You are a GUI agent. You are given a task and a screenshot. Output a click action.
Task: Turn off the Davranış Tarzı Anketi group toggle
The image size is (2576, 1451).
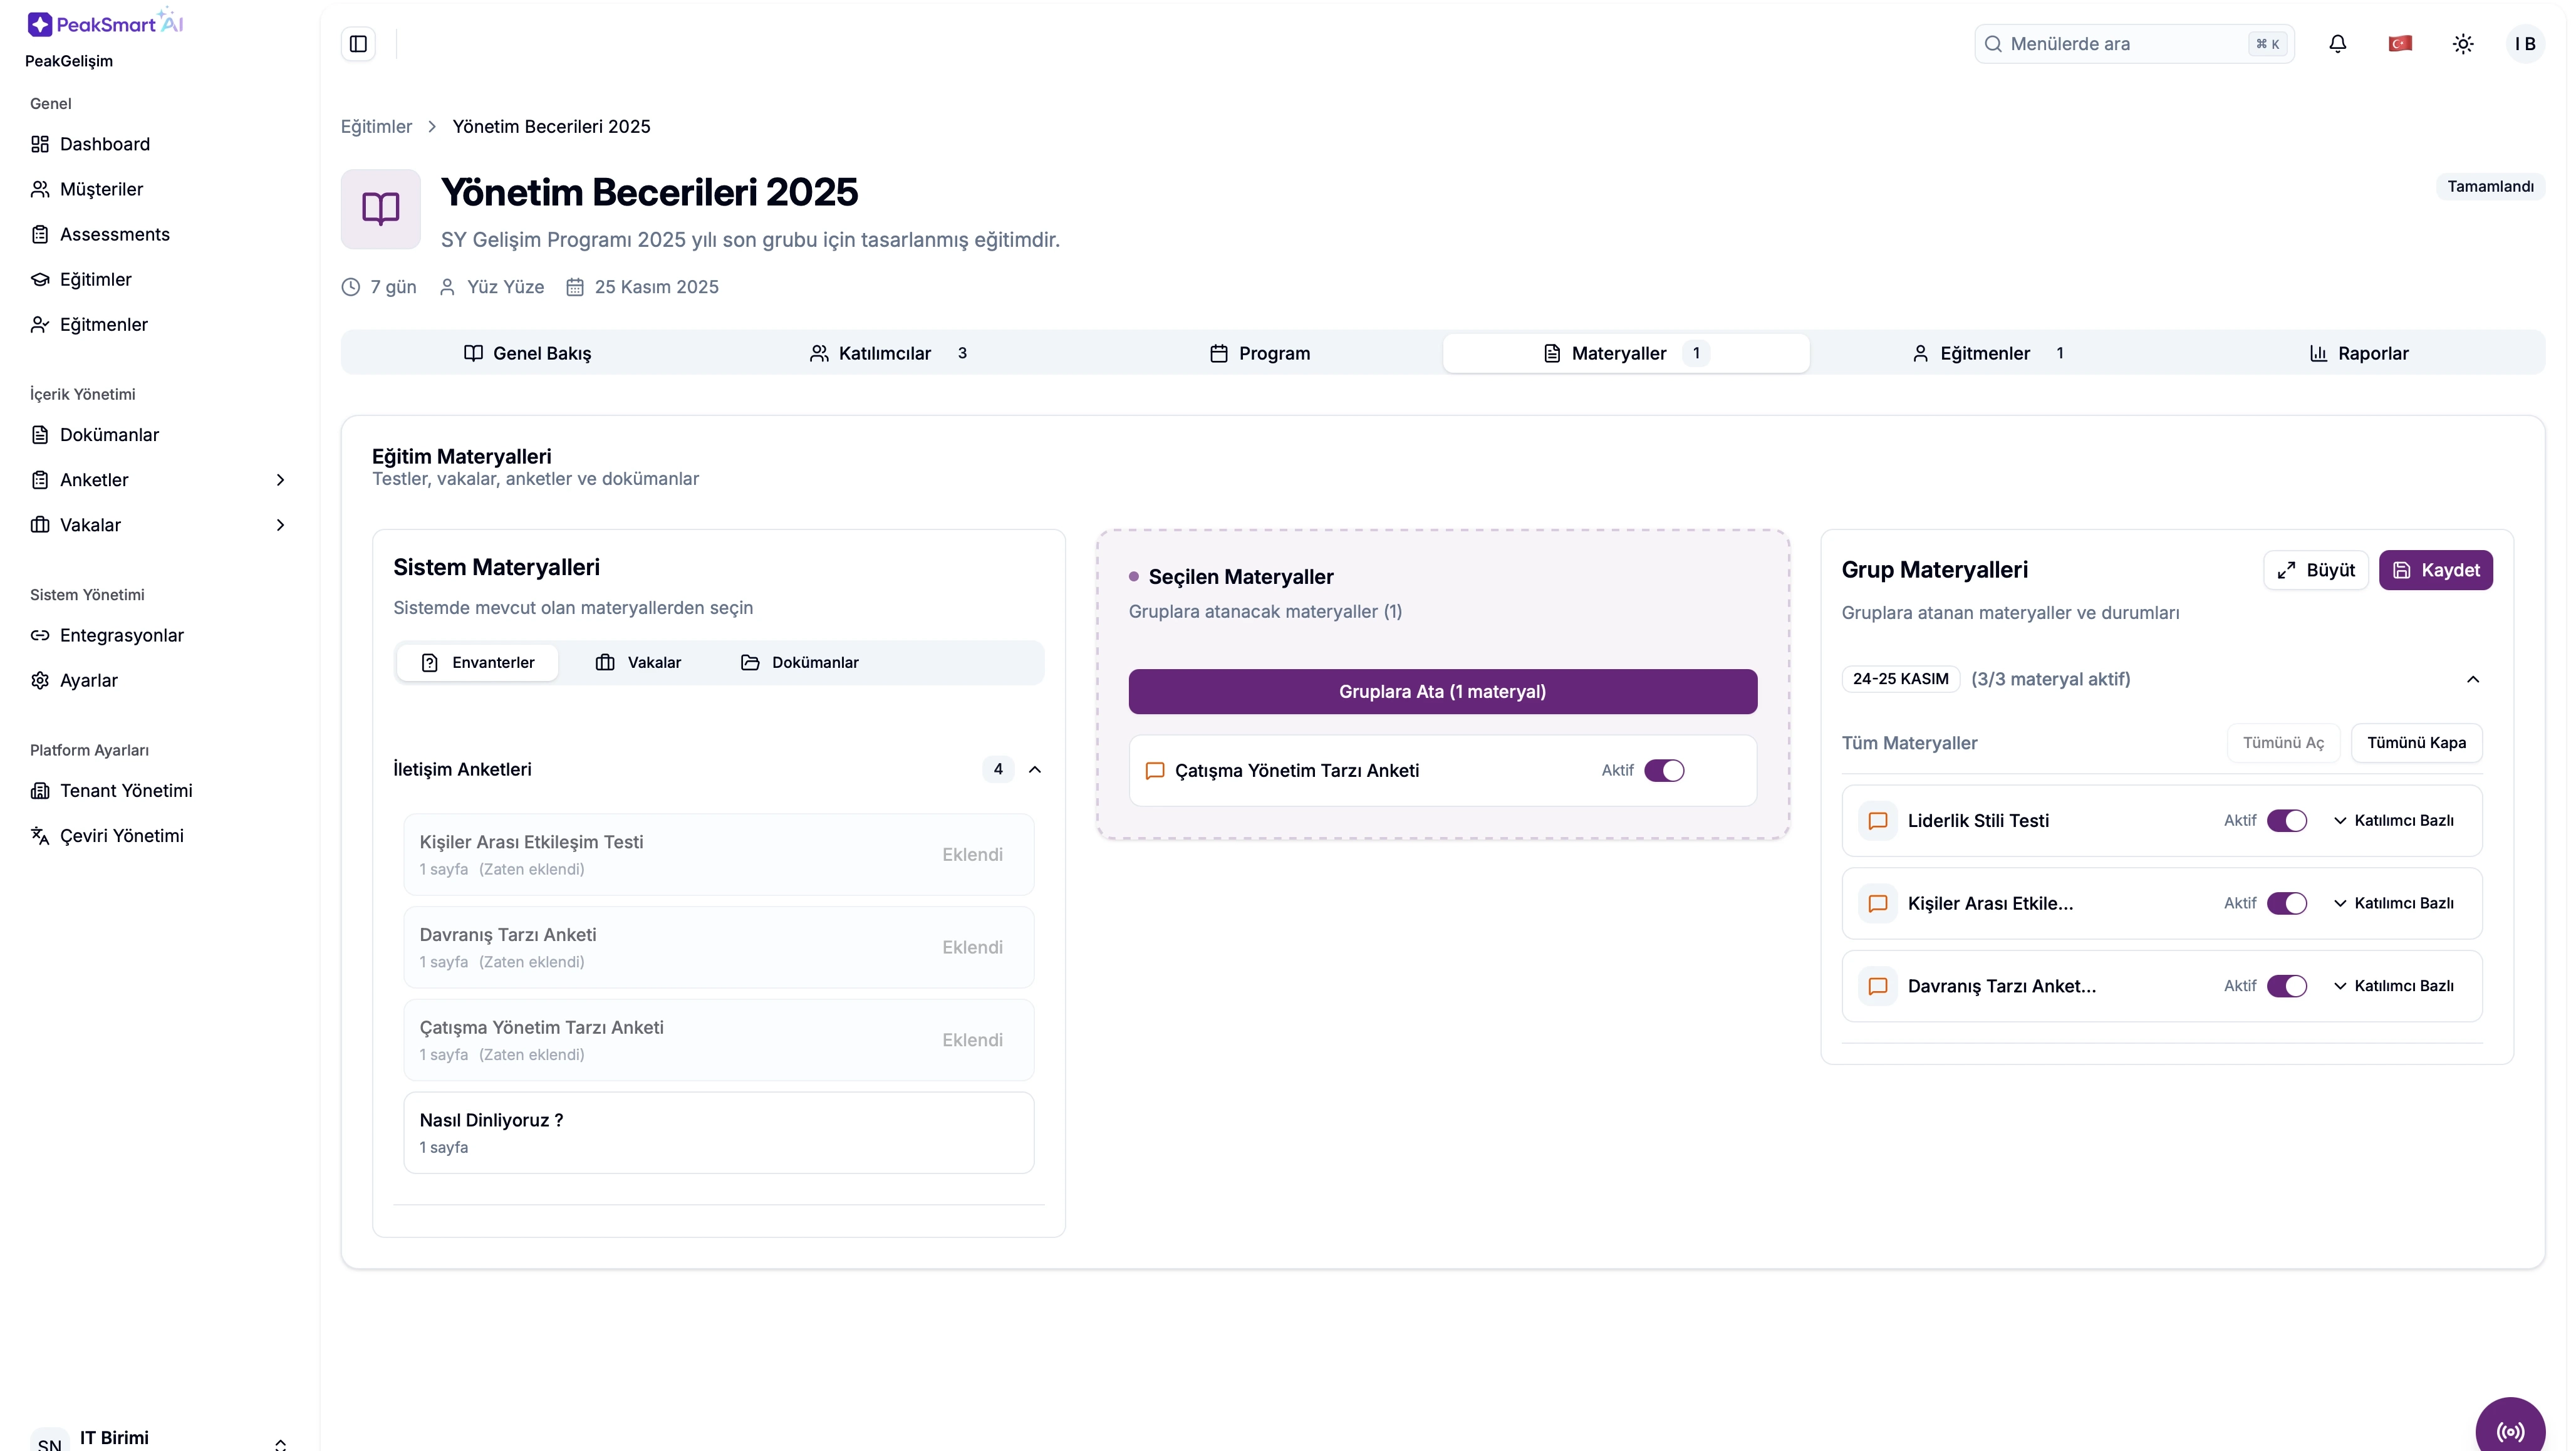[2286, 986]
